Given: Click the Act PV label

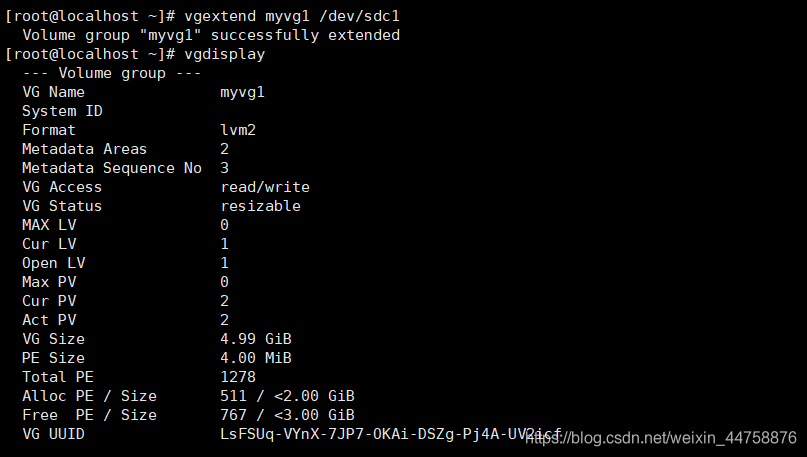Looking at the screenshot, I should pyautogui.click(x=49, y=320).
